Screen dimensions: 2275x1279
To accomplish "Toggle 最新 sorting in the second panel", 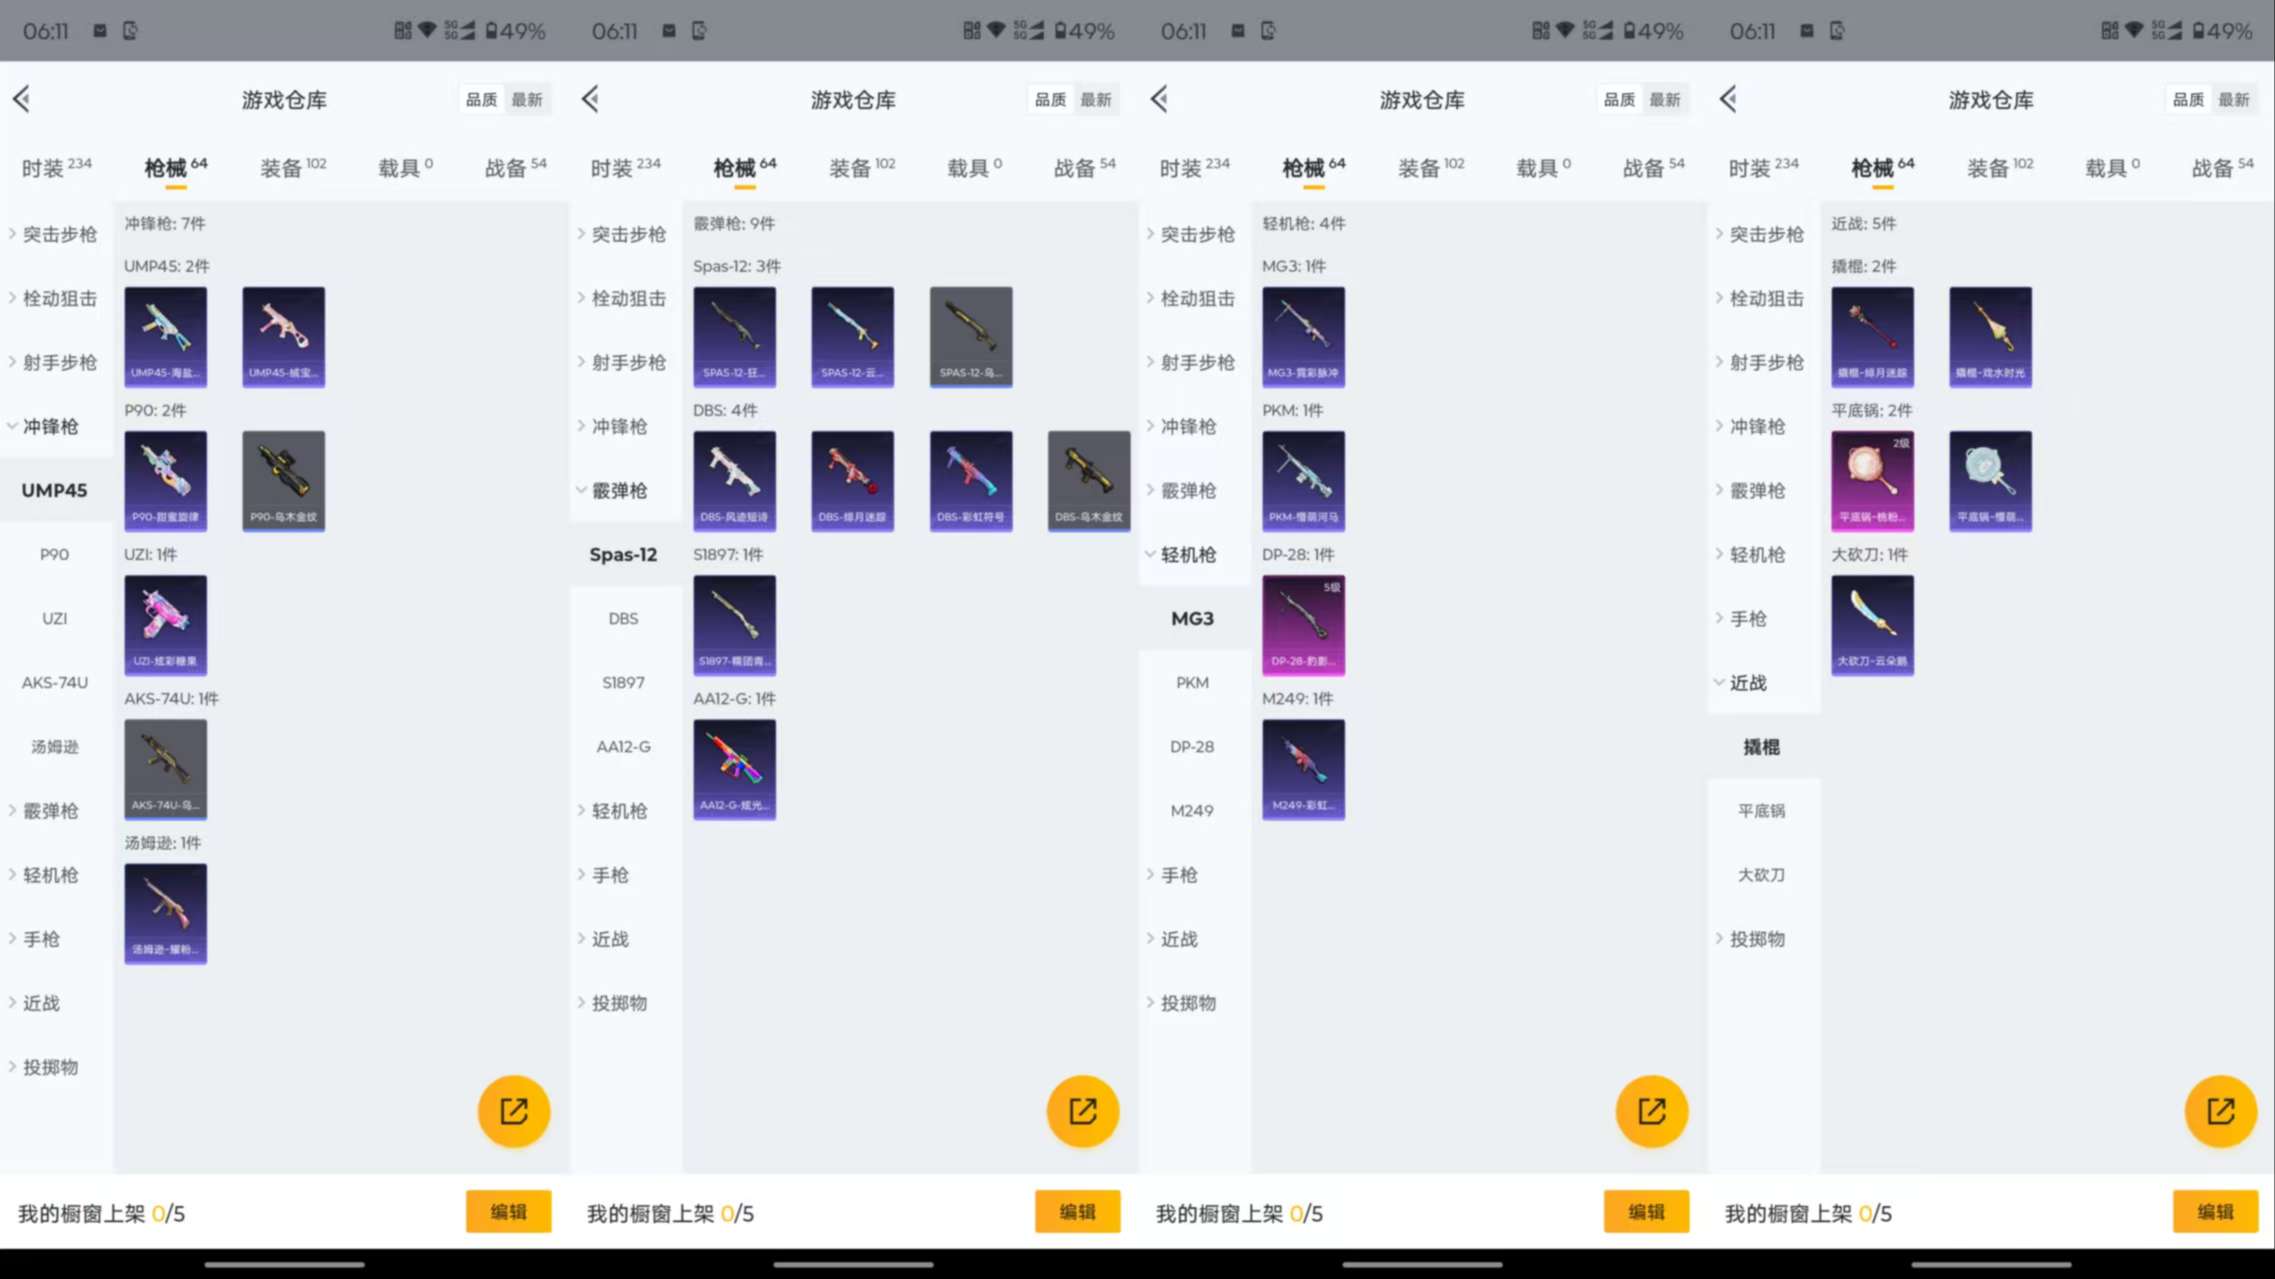I will tap(1098, 99).
